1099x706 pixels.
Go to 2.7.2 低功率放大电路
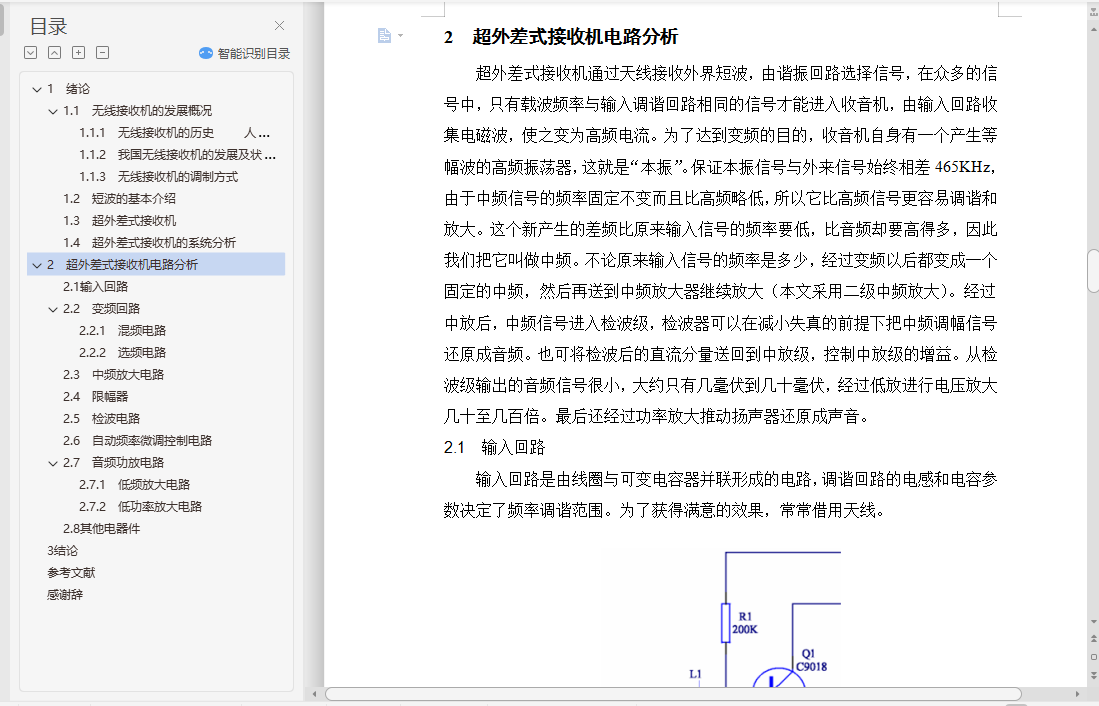coord(140,507)
